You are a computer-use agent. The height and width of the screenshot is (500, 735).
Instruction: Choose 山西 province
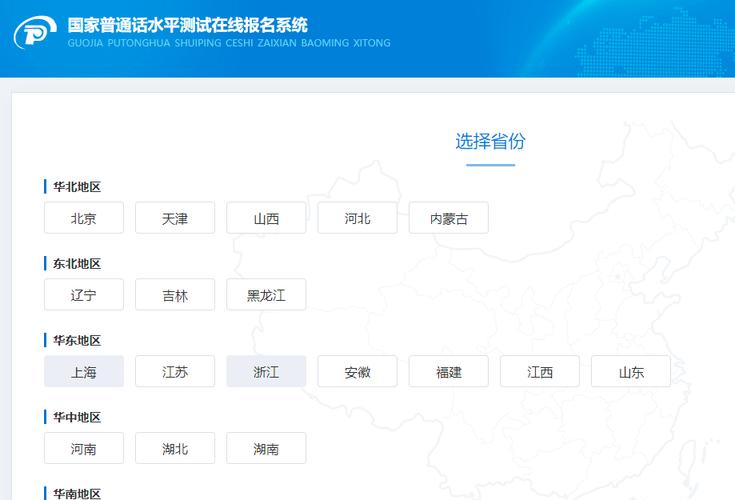[x=266, y=218]
